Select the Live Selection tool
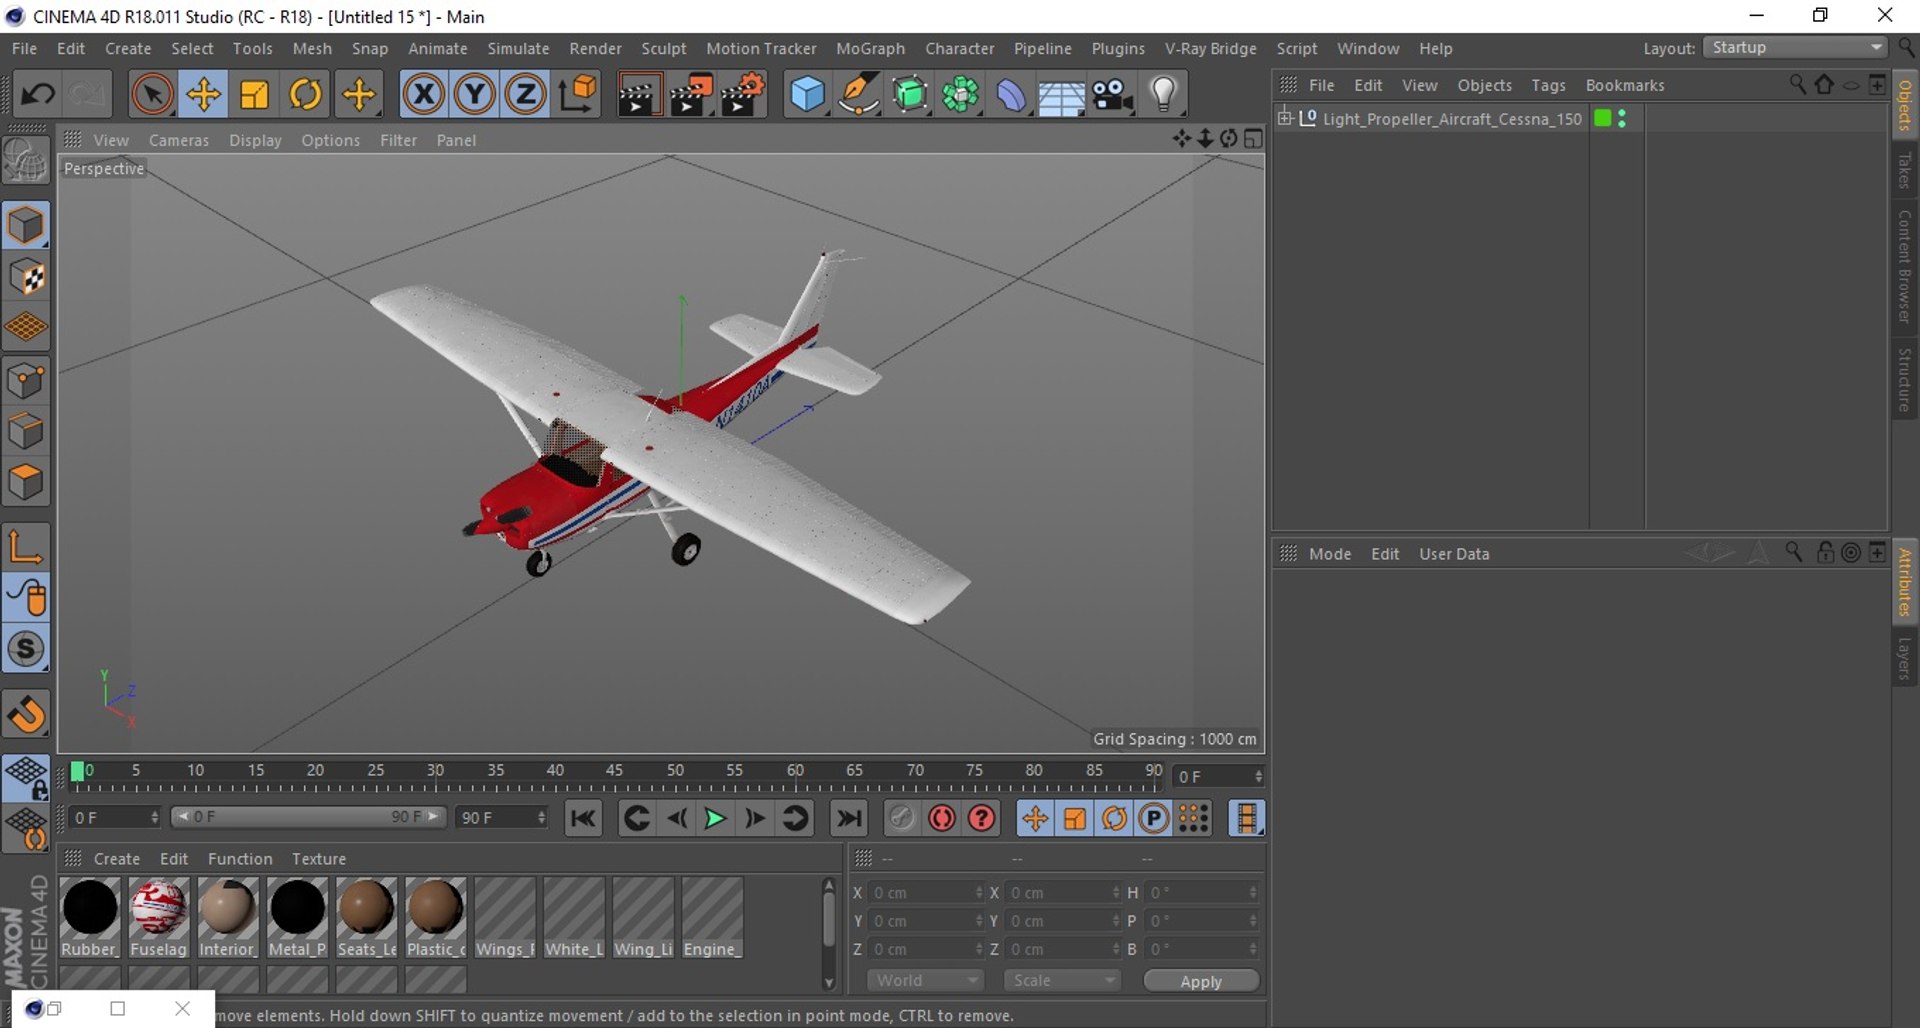 coord(152,95)
